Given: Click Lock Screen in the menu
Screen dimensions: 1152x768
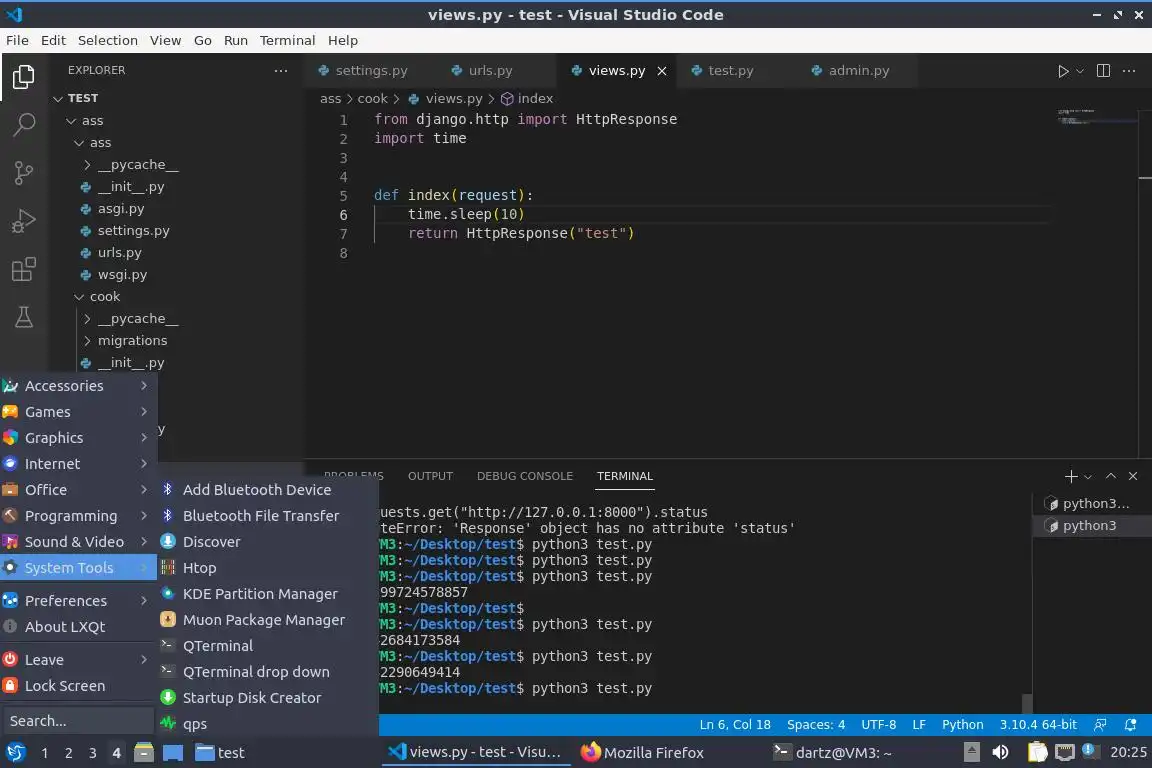Looking at the screenshot, I should [x=77, y=686].
